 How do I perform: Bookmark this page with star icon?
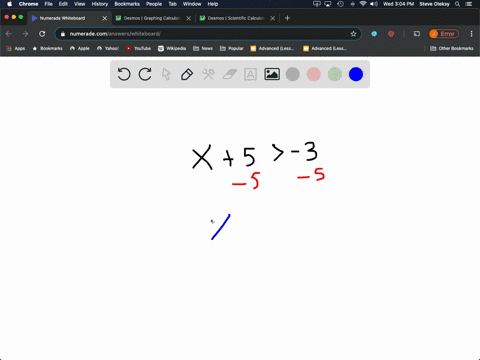pos(353,34)
